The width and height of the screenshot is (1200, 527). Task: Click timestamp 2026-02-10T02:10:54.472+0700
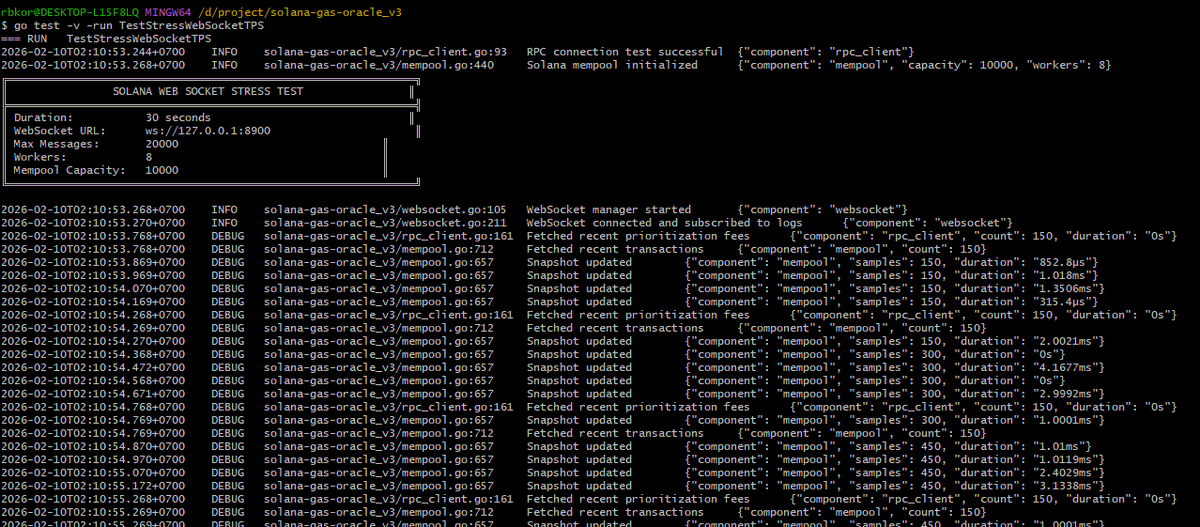coord(93,367)
